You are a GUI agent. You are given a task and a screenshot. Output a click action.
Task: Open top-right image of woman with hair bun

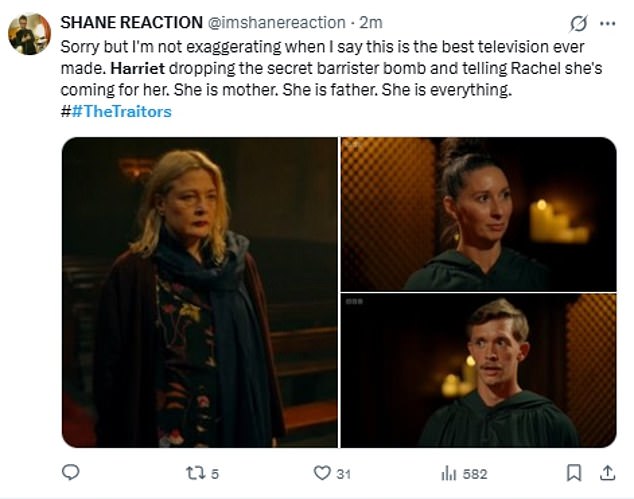478,213
